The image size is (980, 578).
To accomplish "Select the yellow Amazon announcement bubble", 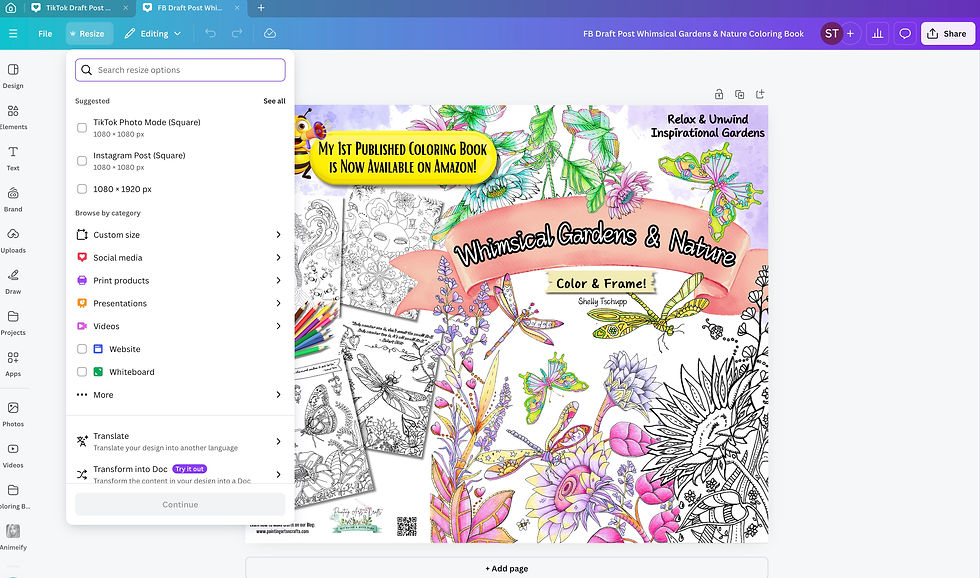I will (x=402, y=157).
